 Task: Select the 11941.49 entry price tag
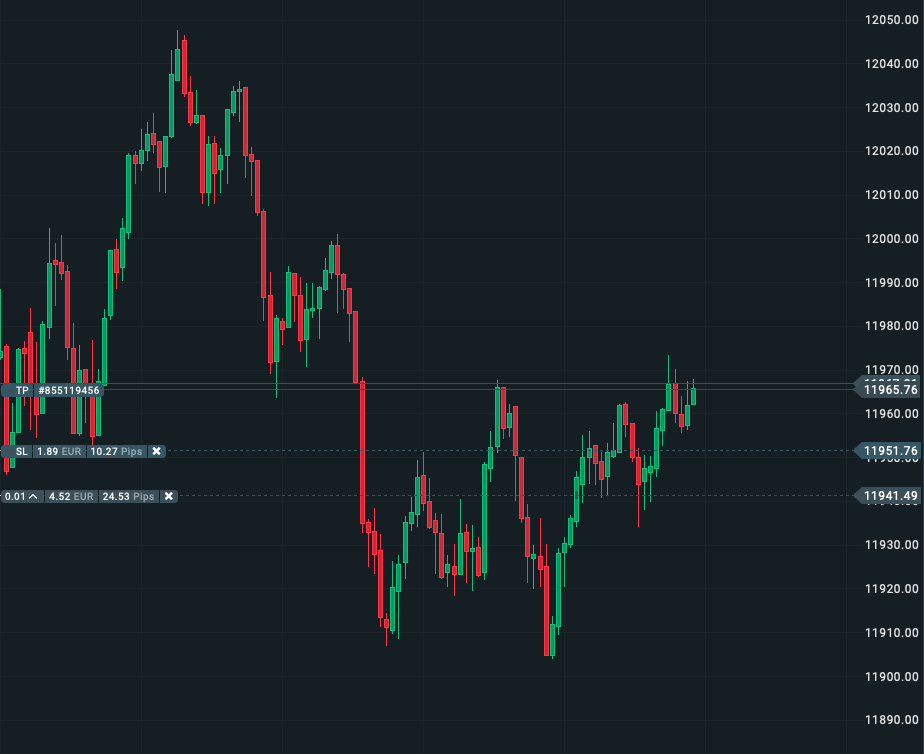890,495
